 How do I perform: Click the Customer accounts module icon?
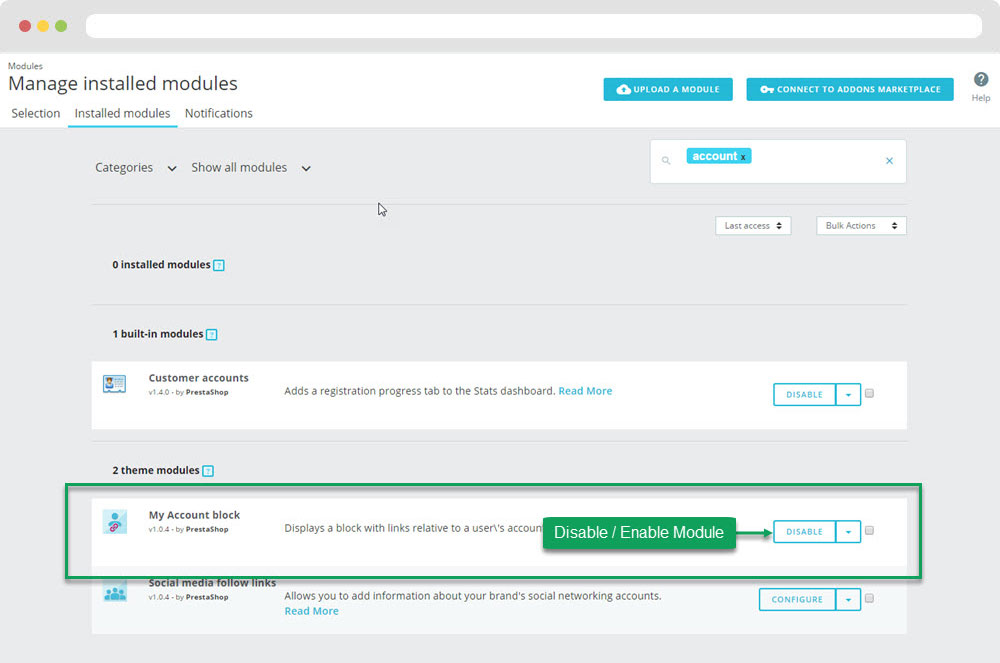tap(114, 384)
